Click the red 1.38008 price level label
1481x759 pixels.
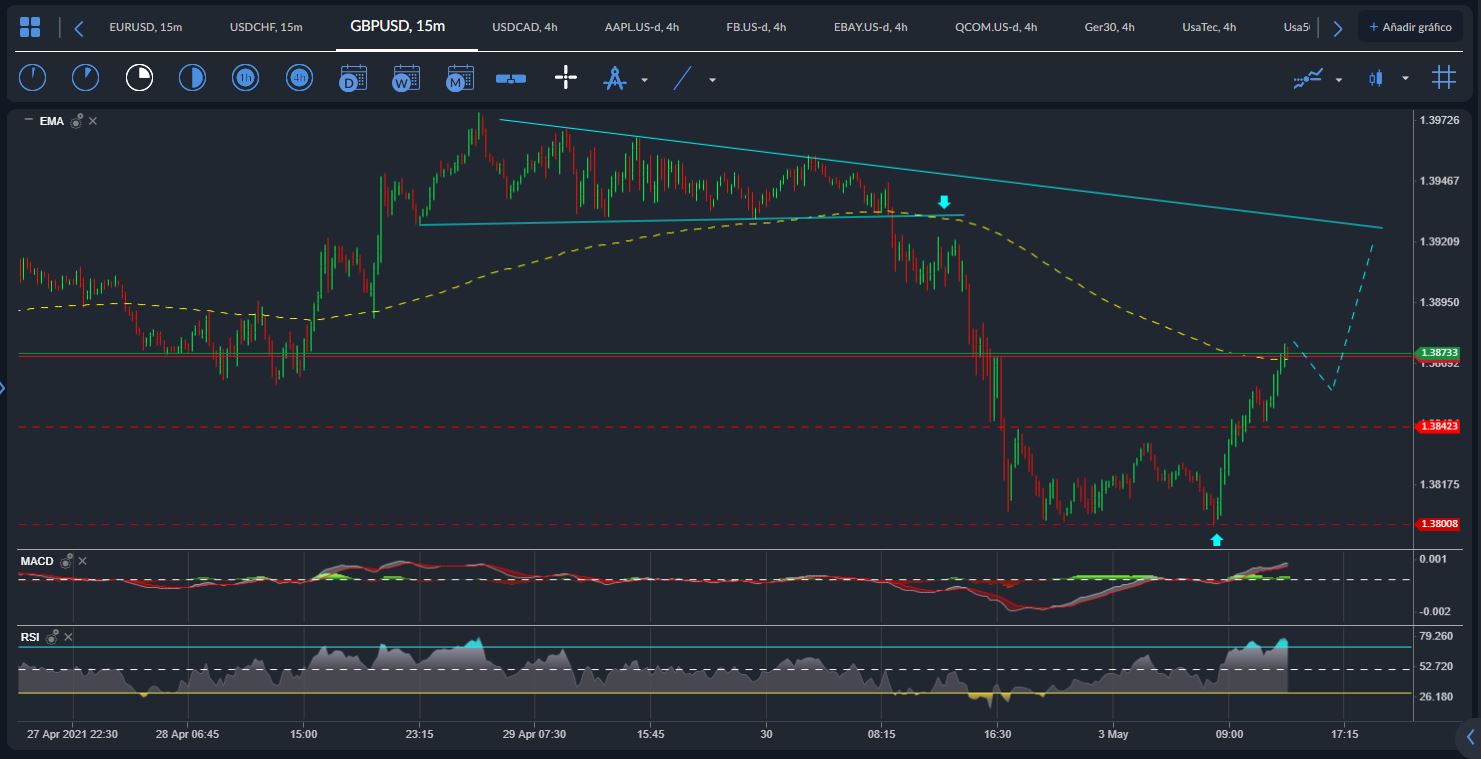click(x=1439, y=524)
